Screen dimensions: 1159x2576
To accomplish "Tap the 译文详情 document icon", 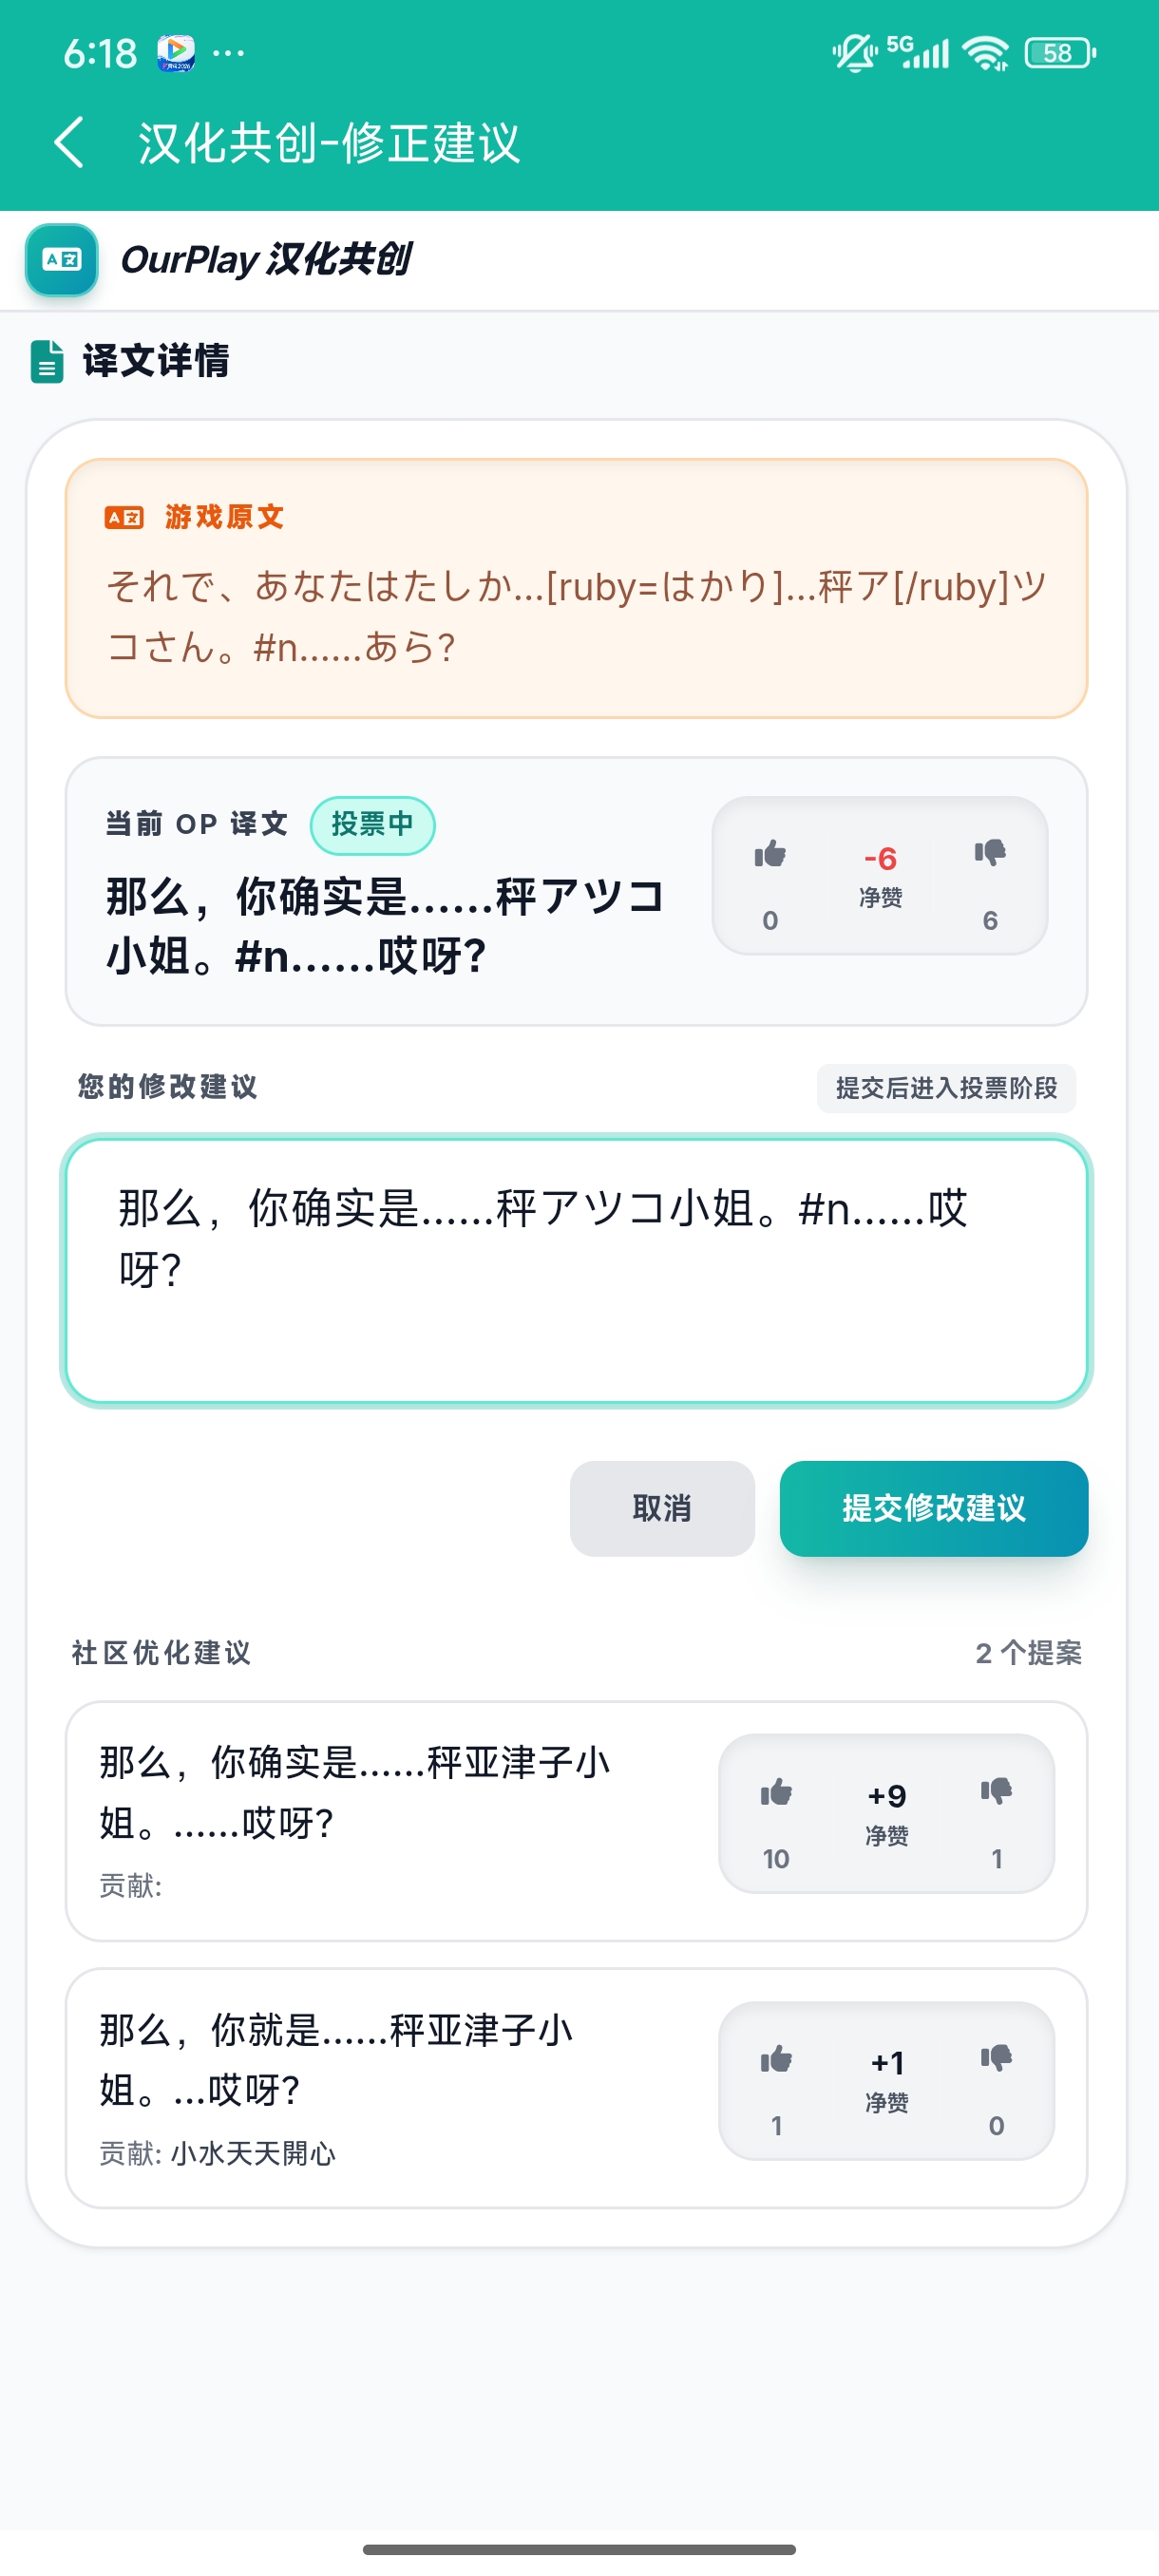I will 47,362.
